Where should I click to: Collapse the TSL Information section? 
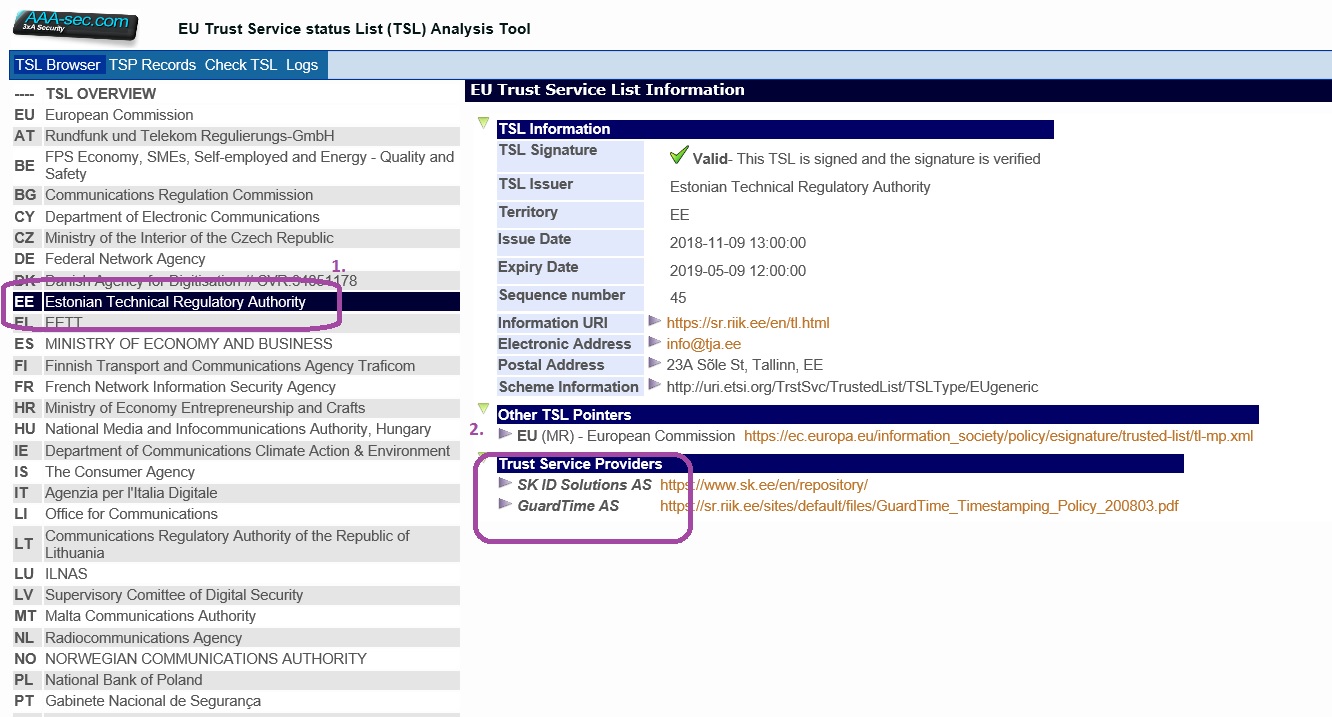[x=484, y=123]
